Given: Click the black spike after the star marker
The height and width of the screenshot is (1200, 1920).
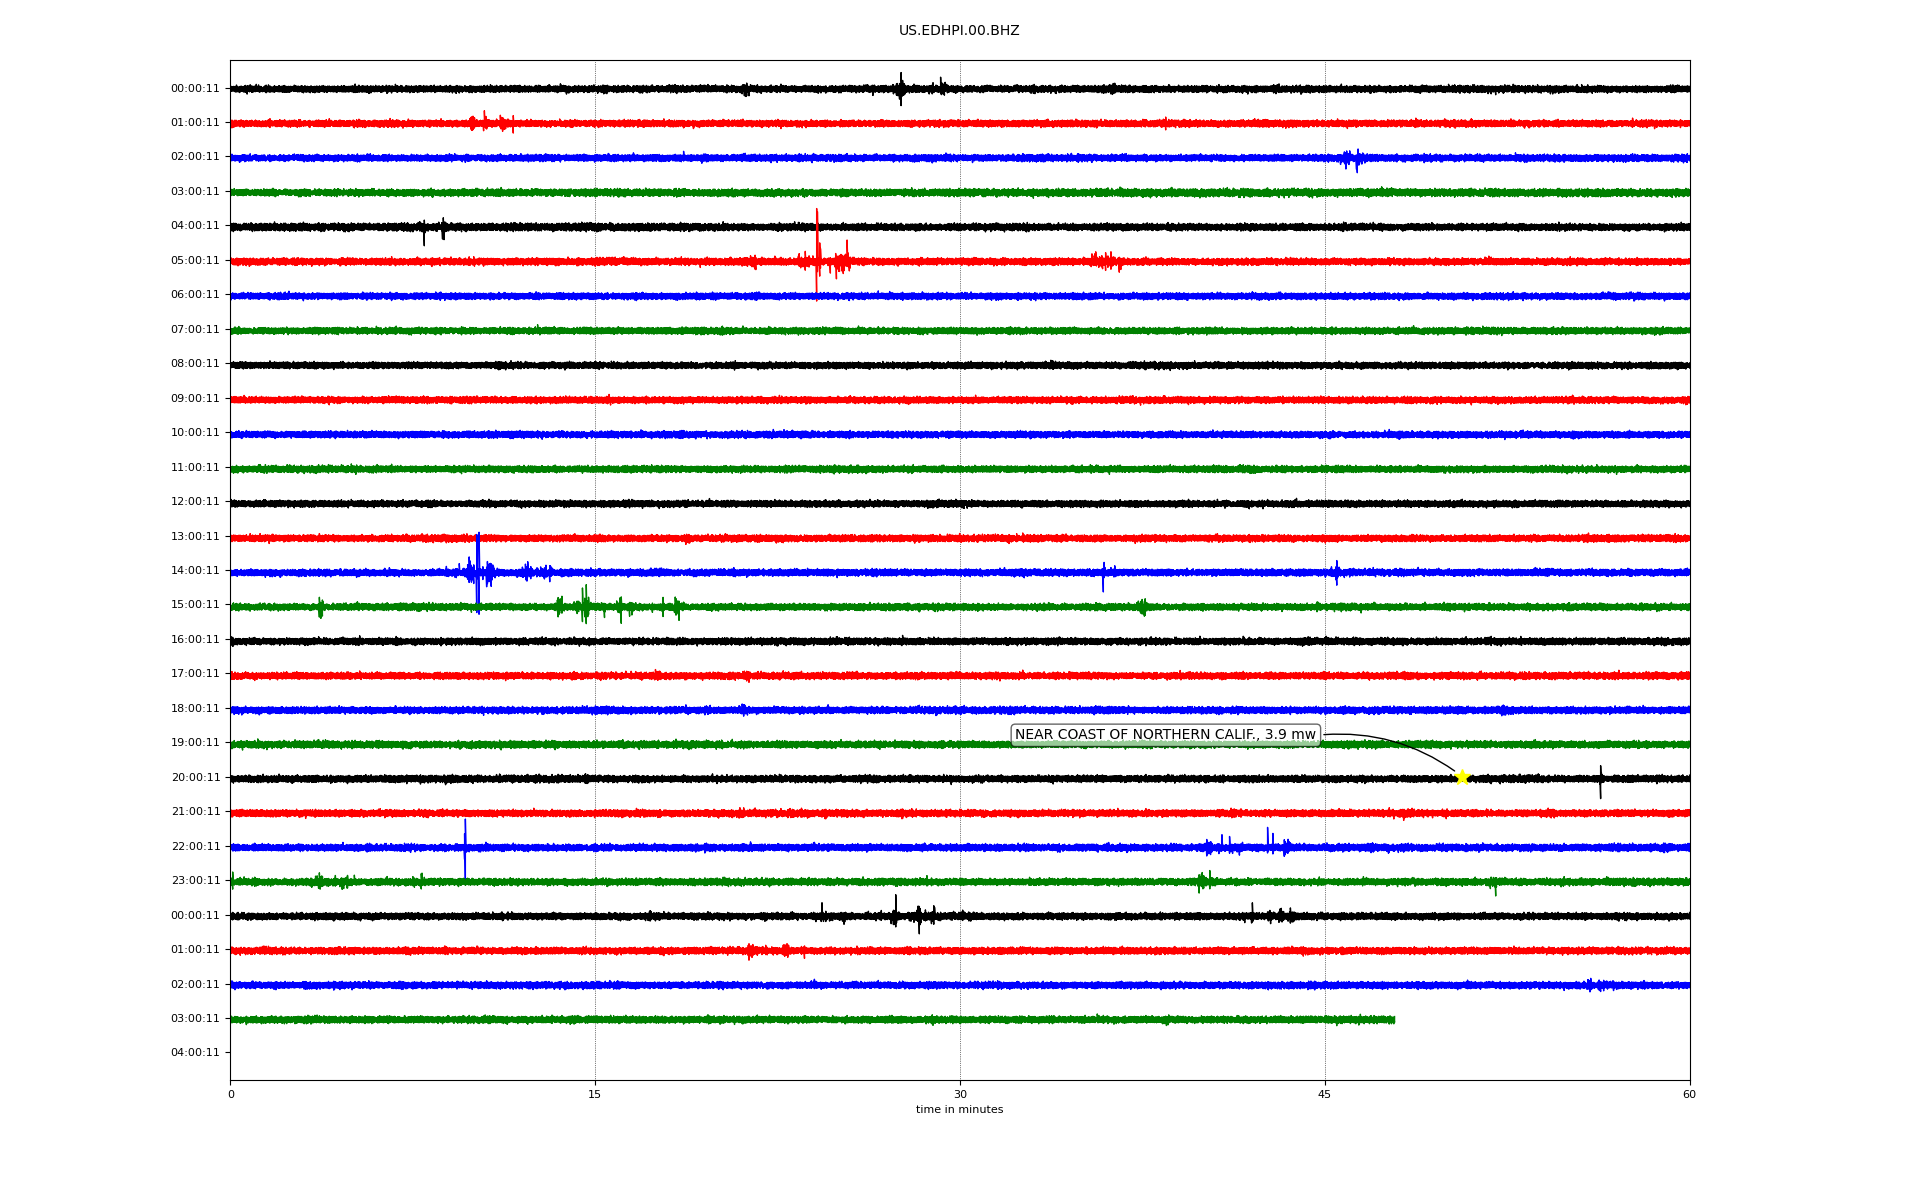Looking at the screenshot, I should tap(1600, 782).
